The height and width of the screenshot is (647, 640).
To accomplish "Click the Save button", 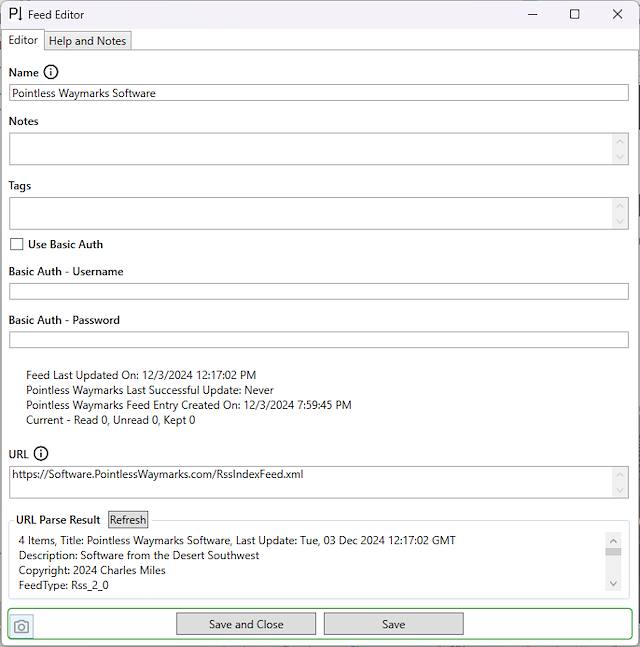I will pyautogui.click(x=394, y=624).
